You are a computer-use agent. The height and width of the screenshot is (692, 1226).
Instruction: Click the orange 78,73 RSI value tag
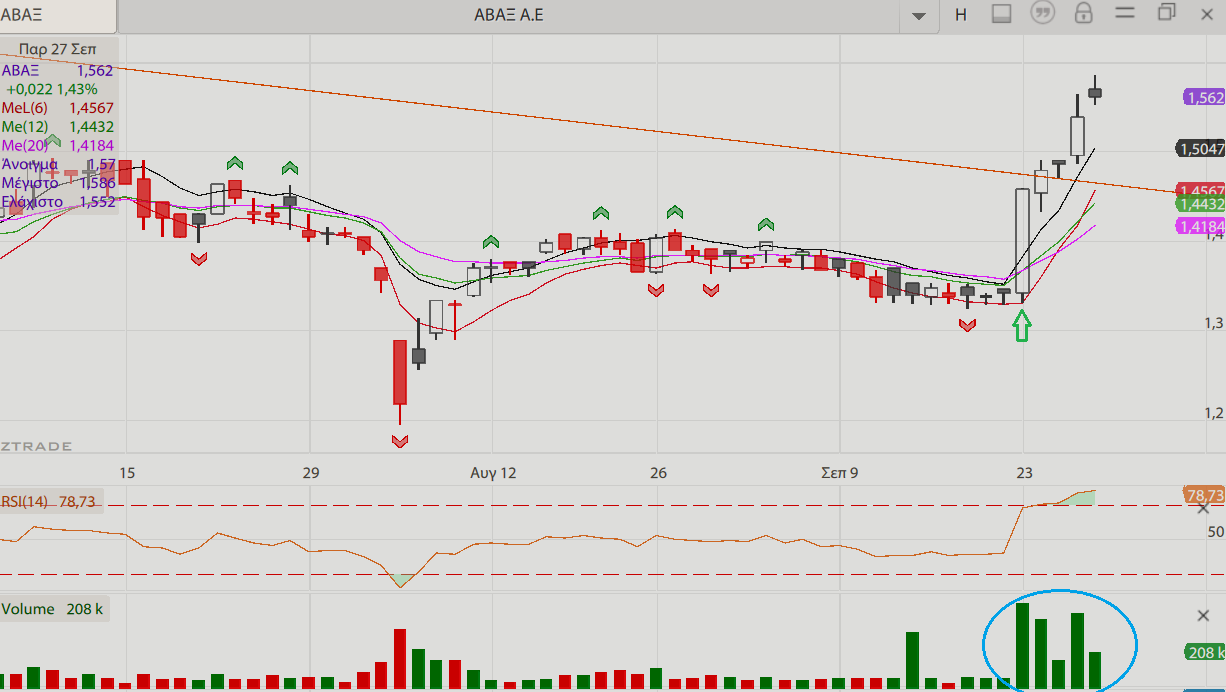pos(1204,495)
